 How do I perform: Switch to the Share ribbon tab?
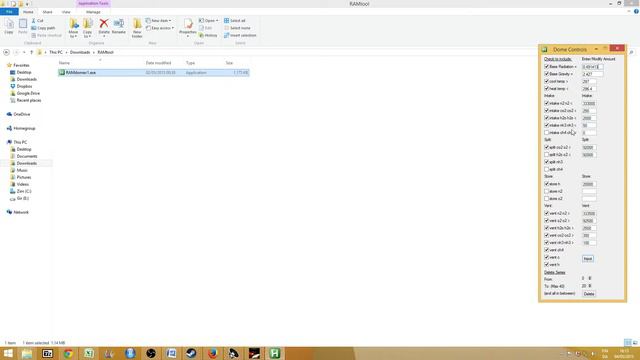point(47,12)
